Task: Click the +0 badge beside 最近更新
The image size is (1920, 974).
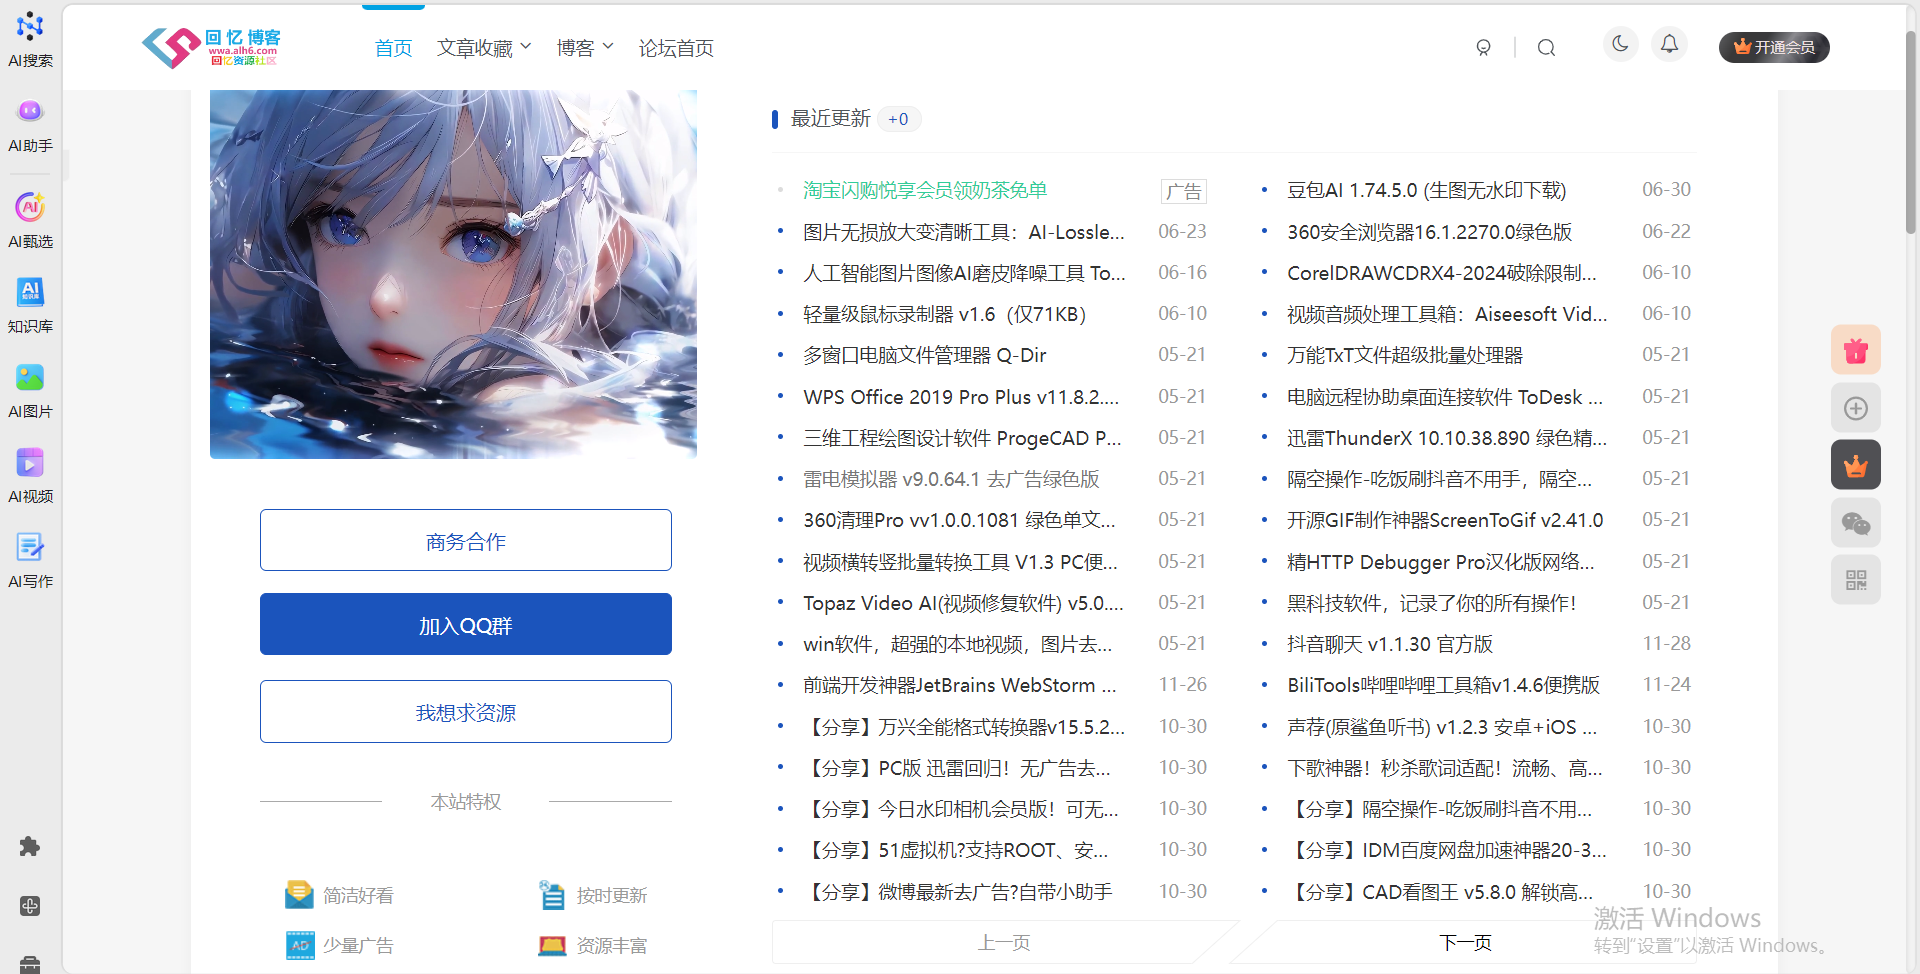Action: click(899, 119)
